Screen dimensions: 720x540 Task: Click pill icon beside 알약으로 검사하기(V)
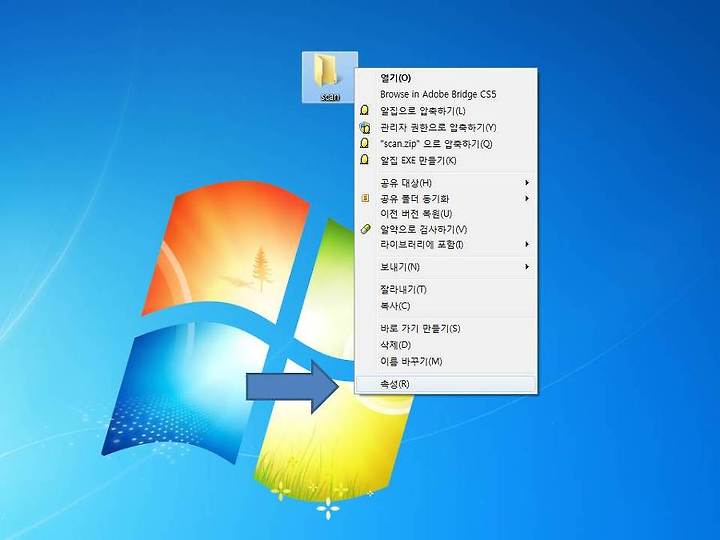pyautogui.click(x=366, y=229)
